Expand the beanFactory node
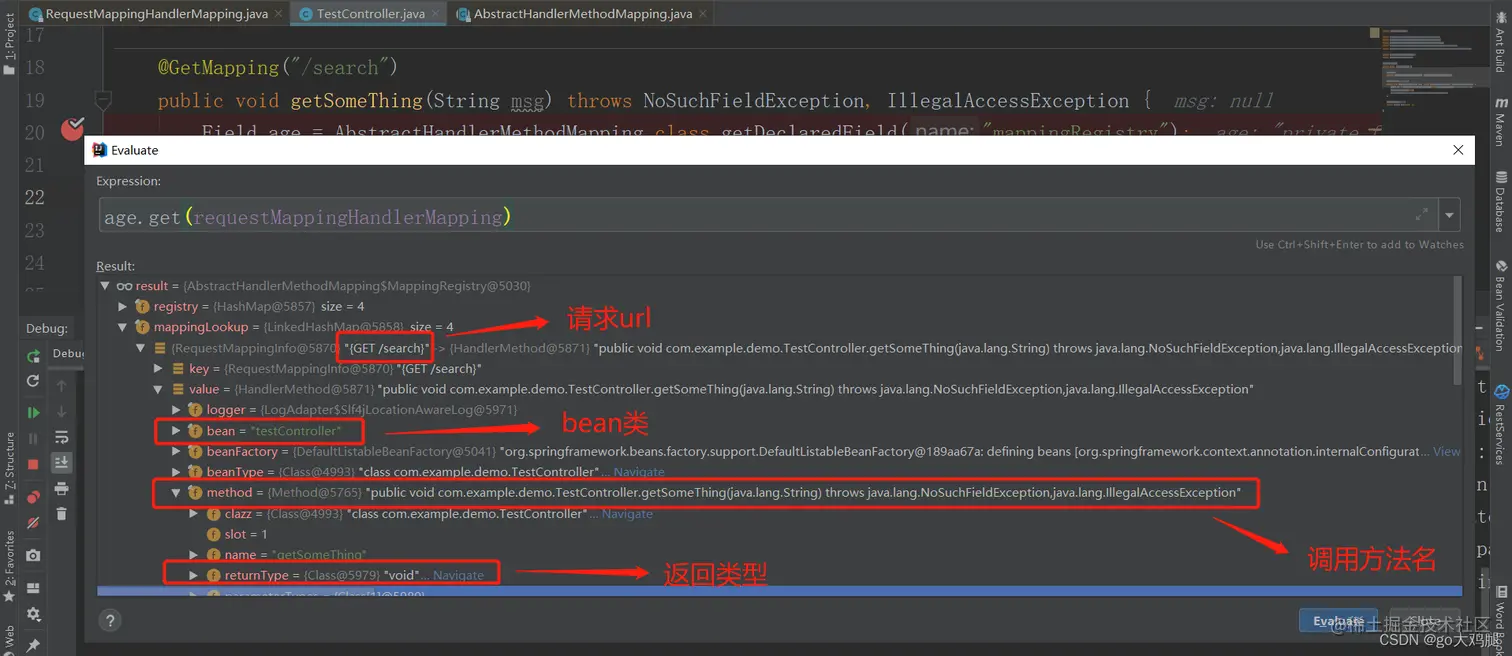This screenshot has height=656, width=1512. click(x=176, y=452)
